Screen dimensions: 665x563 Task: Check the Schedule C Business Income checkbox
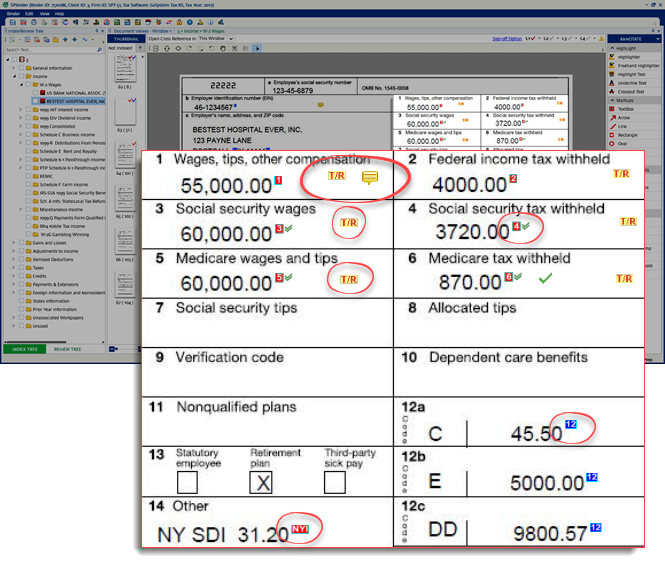pos(28,134)
